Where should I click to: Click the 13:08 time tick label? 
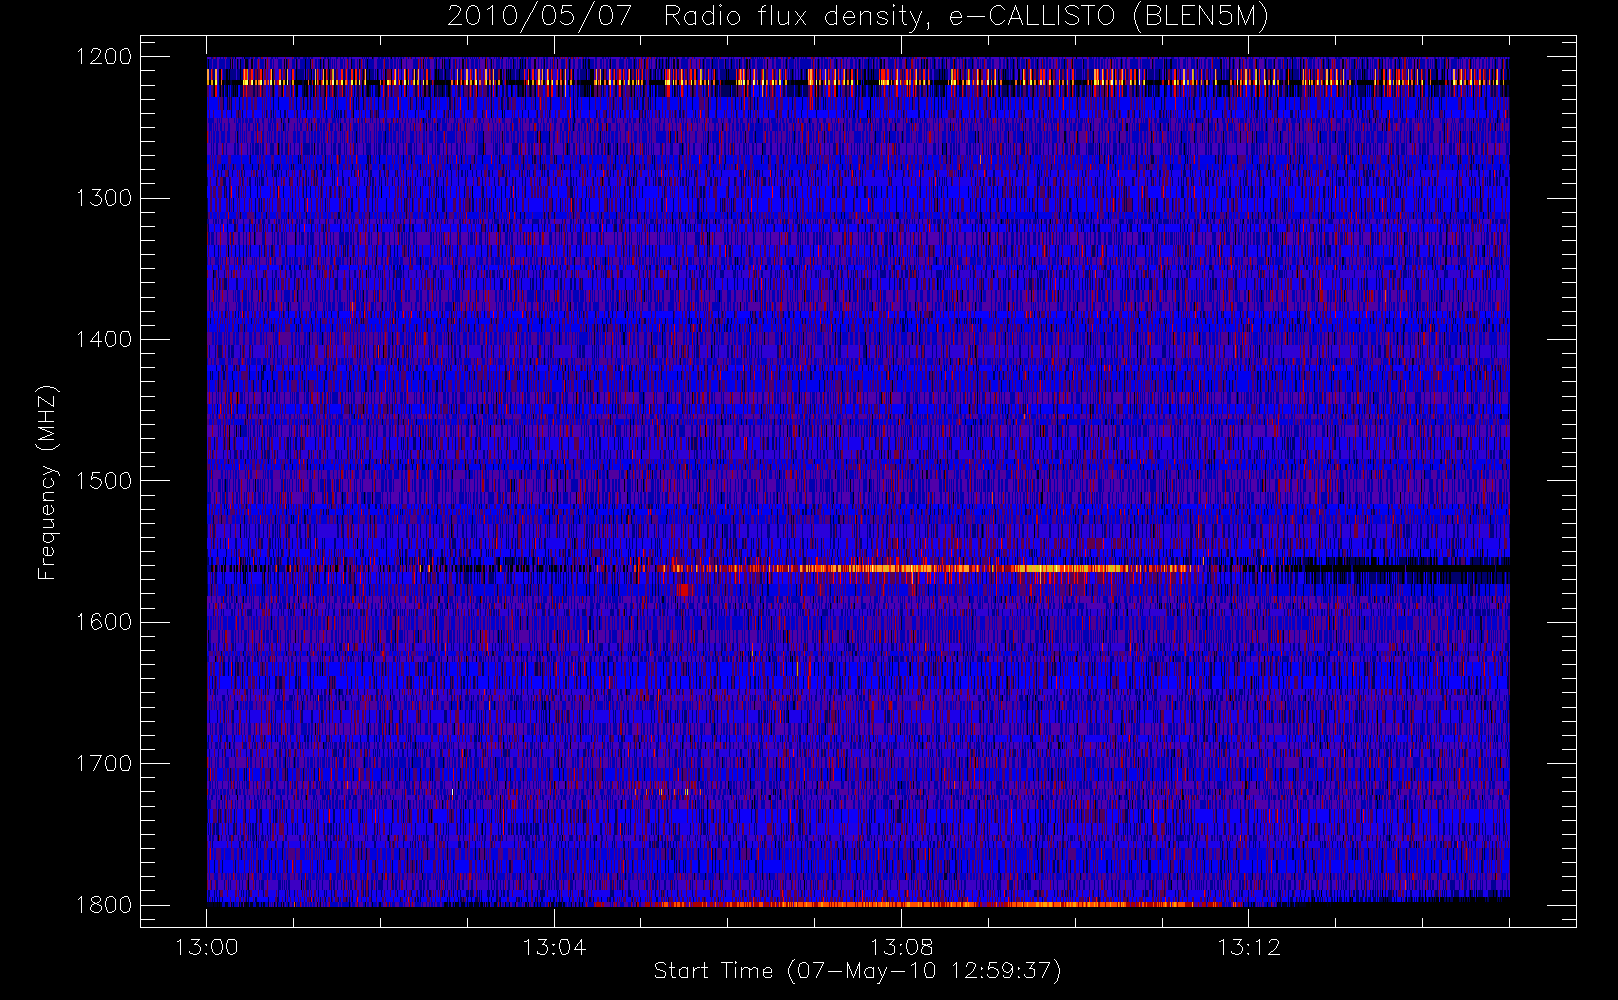(x=901, y=947)
